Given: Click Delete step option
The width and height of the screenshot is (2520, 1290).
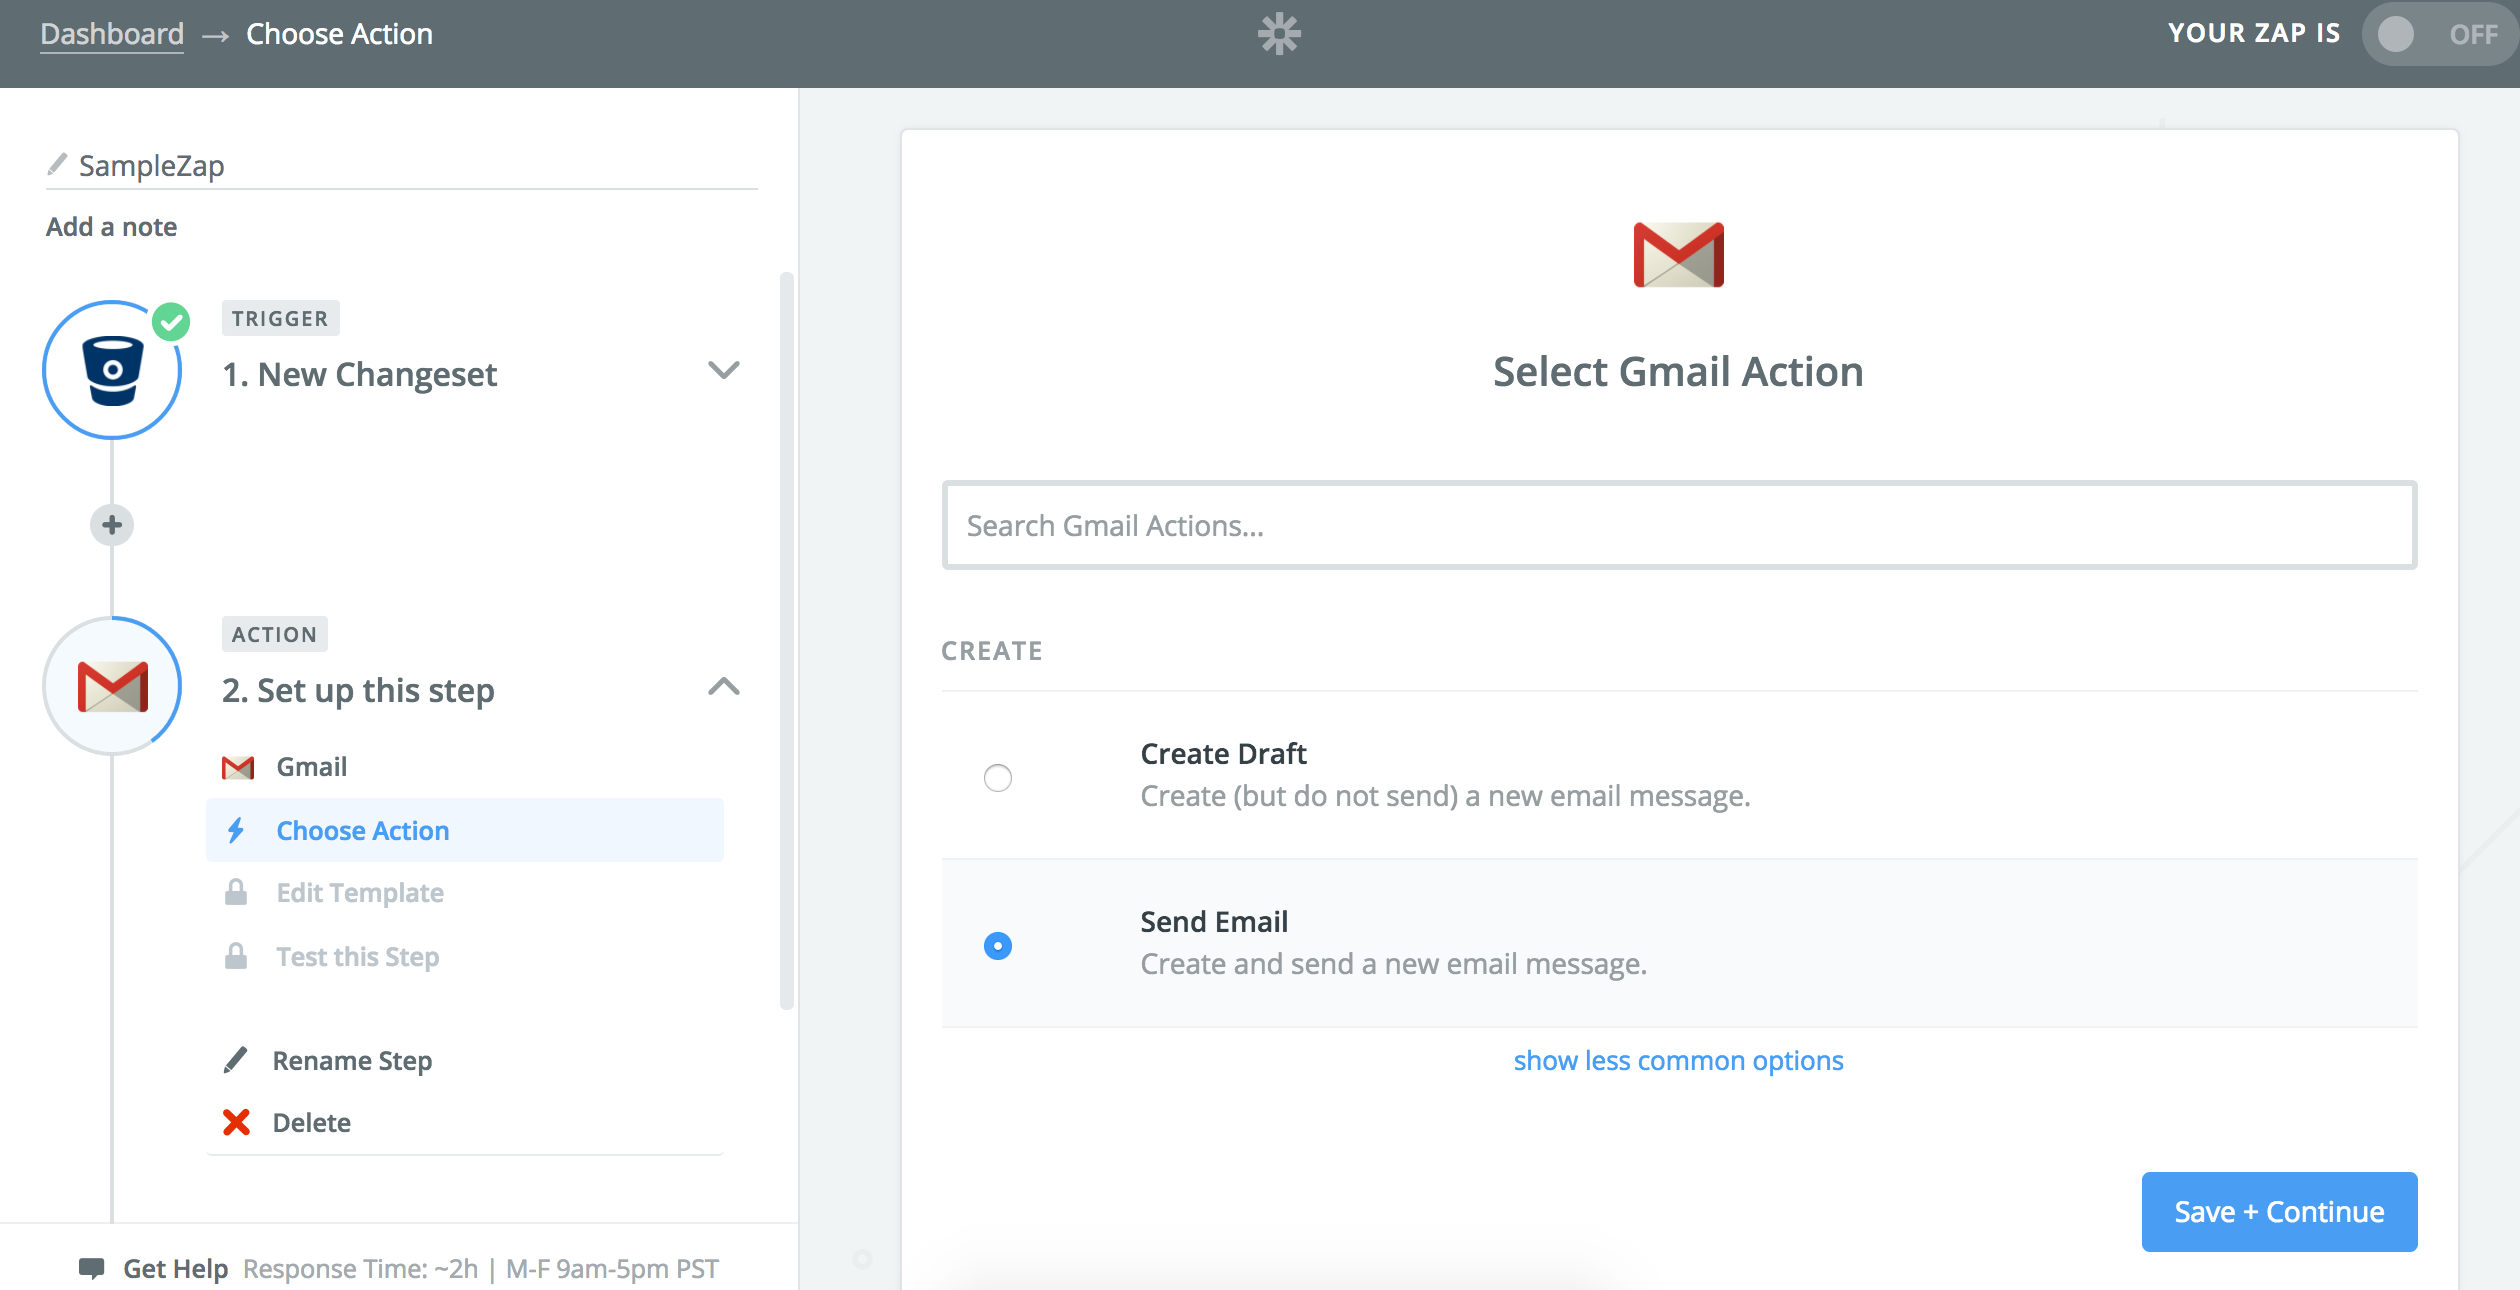Looking at the screenshot, I should pyautogui.click(x=311, y=1122).
